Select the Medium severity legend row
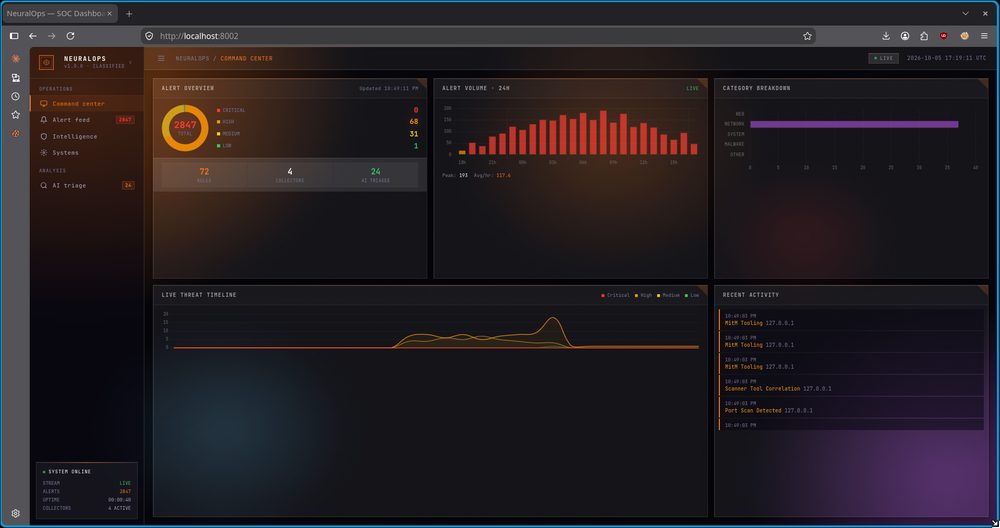Screen dimensions: 1000x528 [318, 134]
